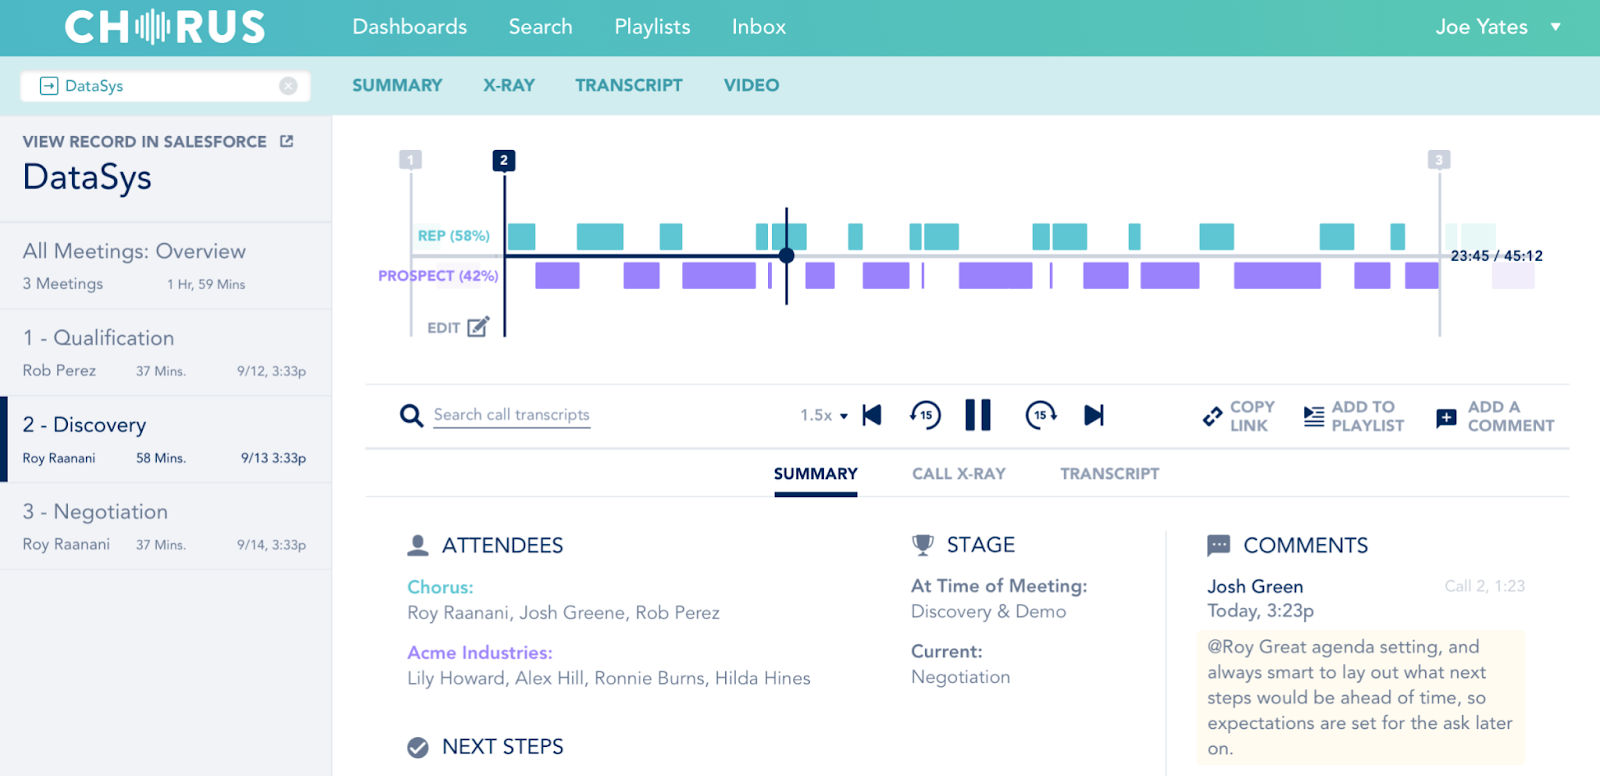Click the Chorus logo

[165, 27]
